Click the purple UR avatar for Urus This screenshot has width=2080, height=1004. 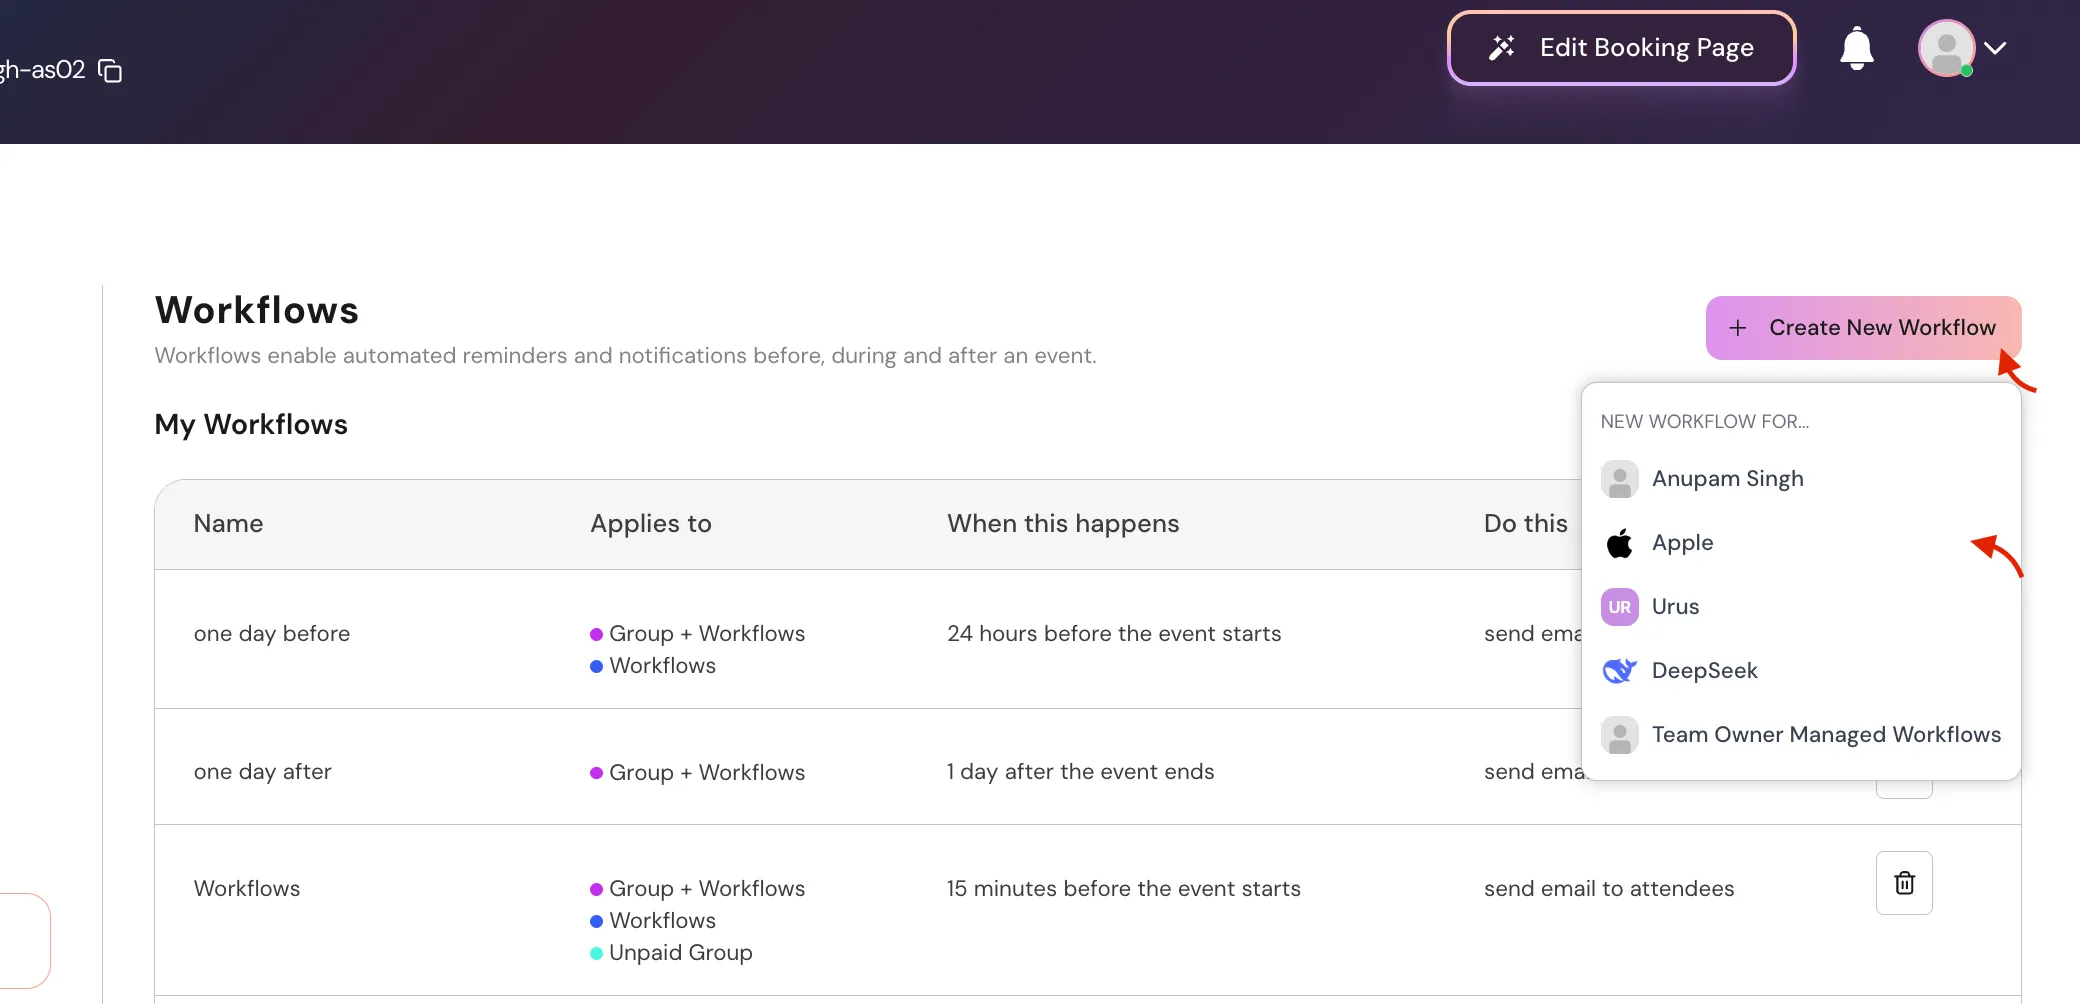click(x=1619, y=607)
